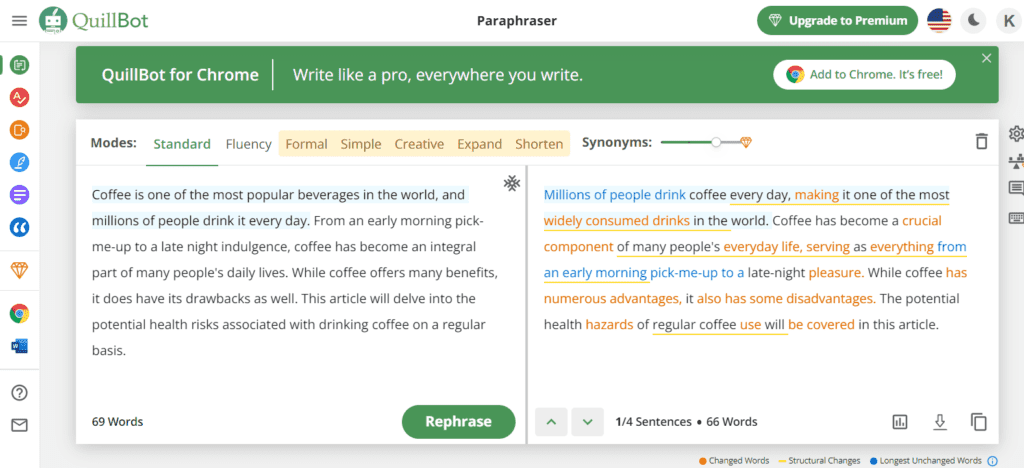Screen dimensions: 1024x468
Task: Open the settings gear icon
Action: pyautogui.click(x=1016, y=134)
